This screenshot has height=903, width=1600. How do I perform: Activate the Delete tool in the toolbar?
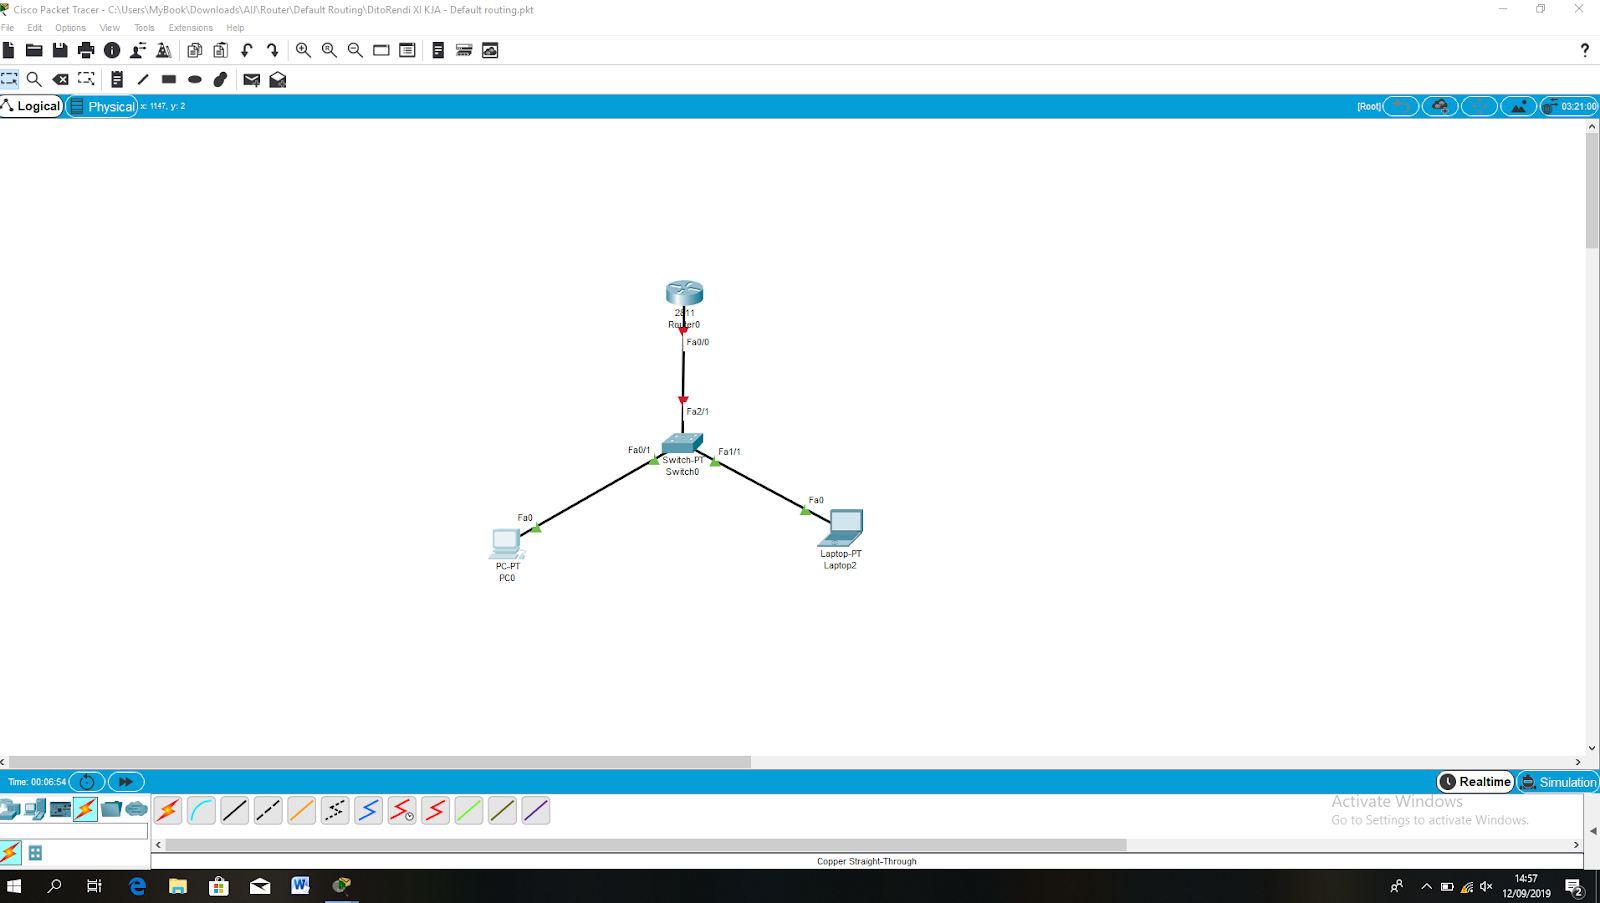(61, 79)
